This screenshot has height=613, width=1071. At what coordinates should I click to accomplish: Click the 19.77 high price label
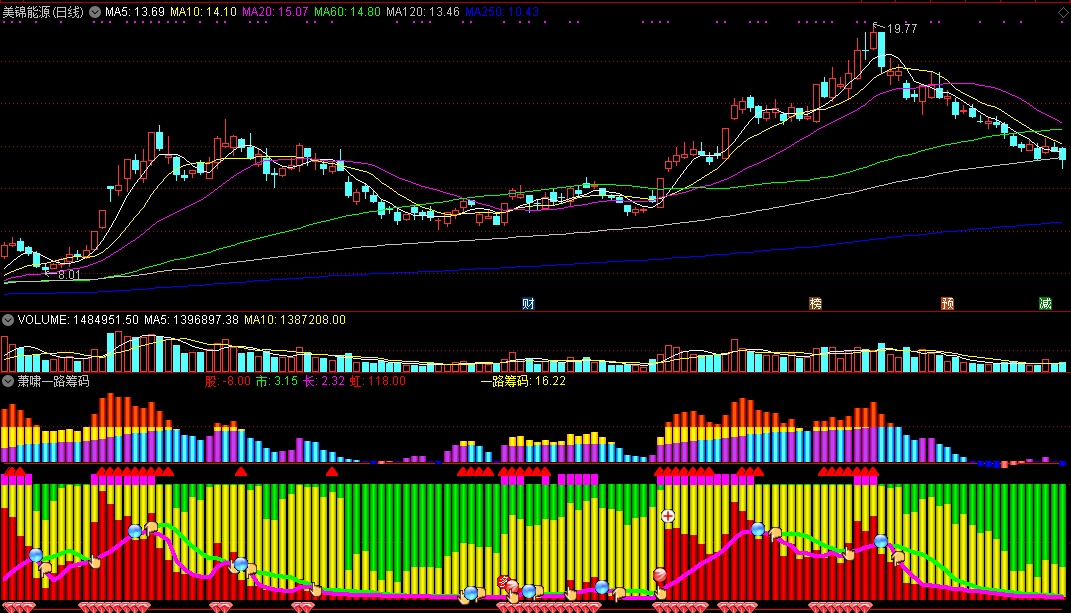pyautogui.click(x=902, y=29)
